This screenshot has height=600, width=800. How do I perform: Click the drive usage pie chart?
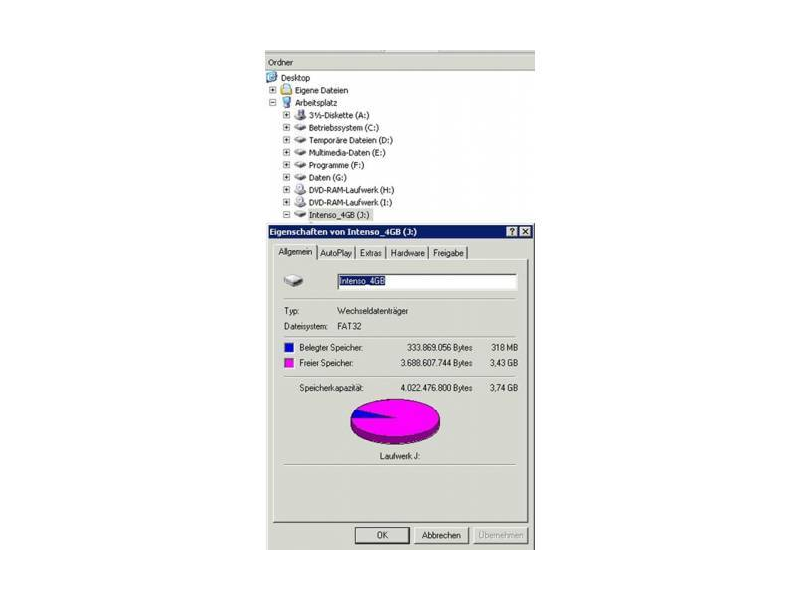(395, 421)
